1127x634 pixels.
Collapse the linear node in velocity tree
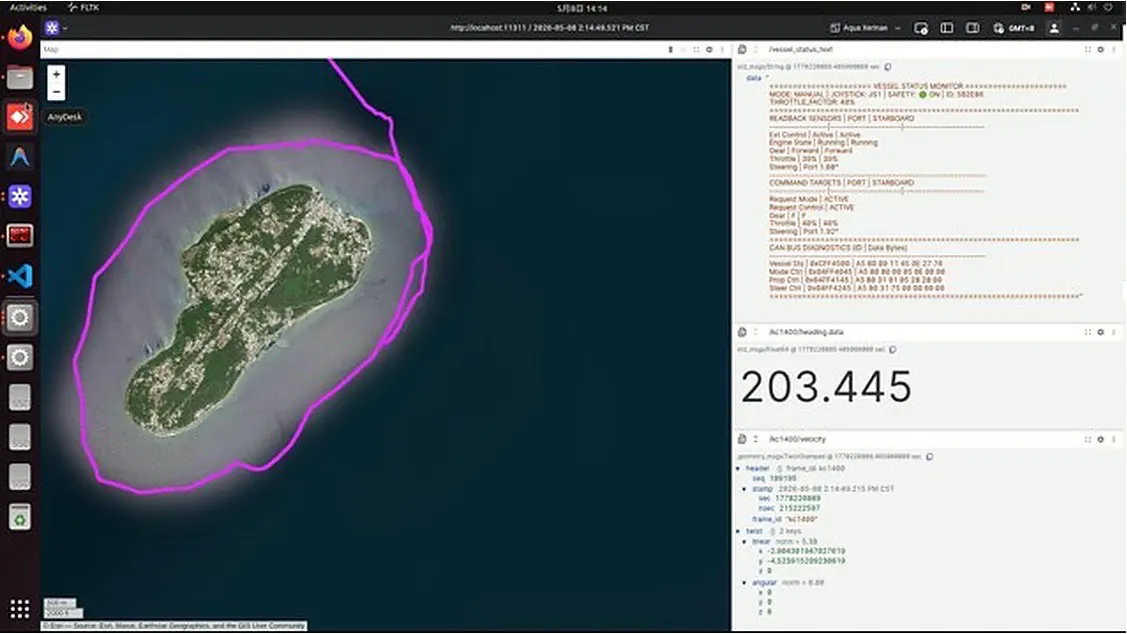coord(745,541)
